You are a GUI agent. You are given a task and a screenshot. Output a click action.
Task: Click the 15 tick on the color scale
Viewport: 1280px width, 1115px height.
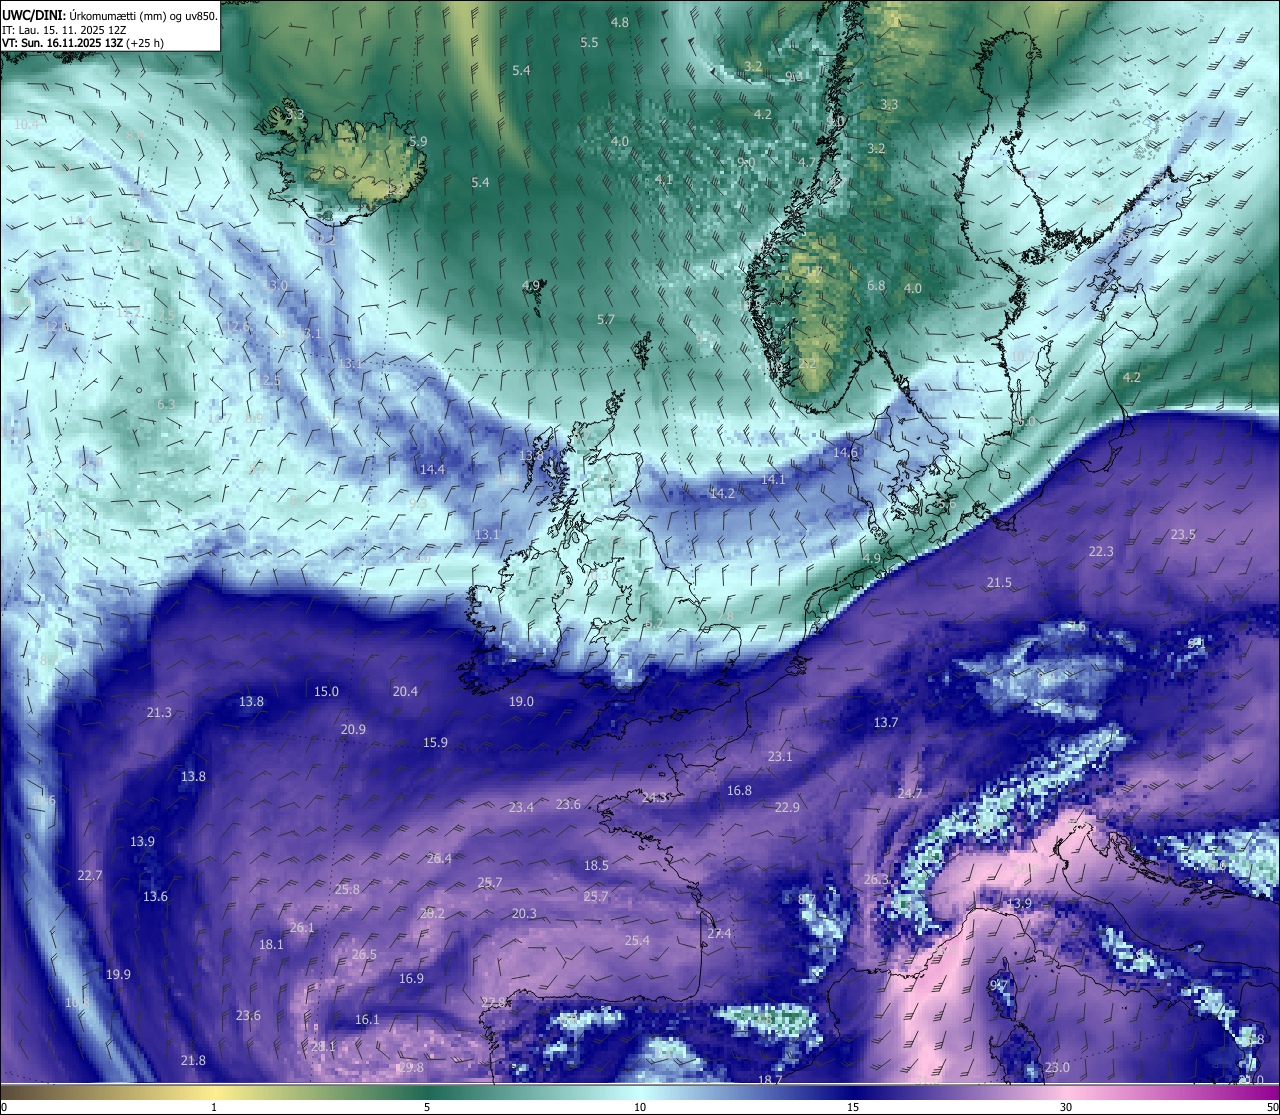[x=853, y=1107]
